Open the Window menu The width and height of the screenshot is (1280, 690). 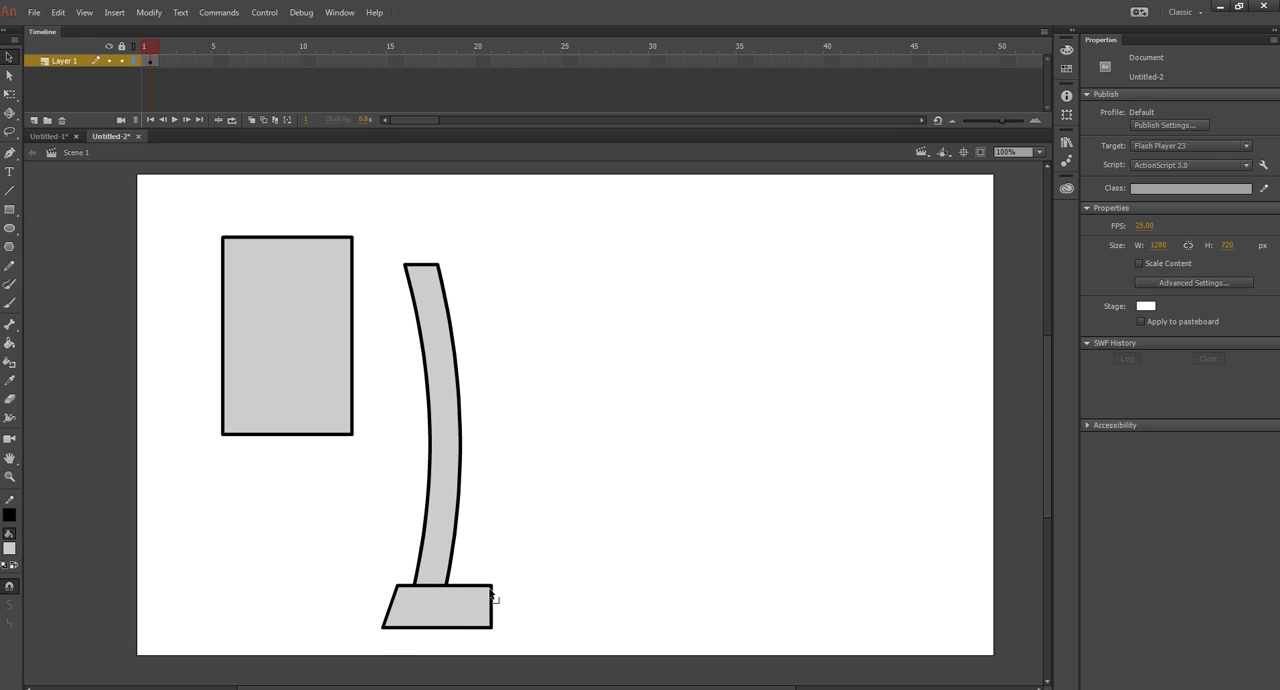340,13
